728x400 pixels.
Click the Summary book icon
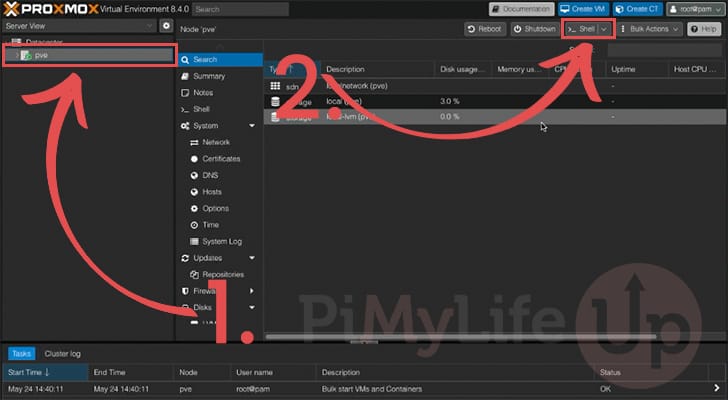pos(185,76)
